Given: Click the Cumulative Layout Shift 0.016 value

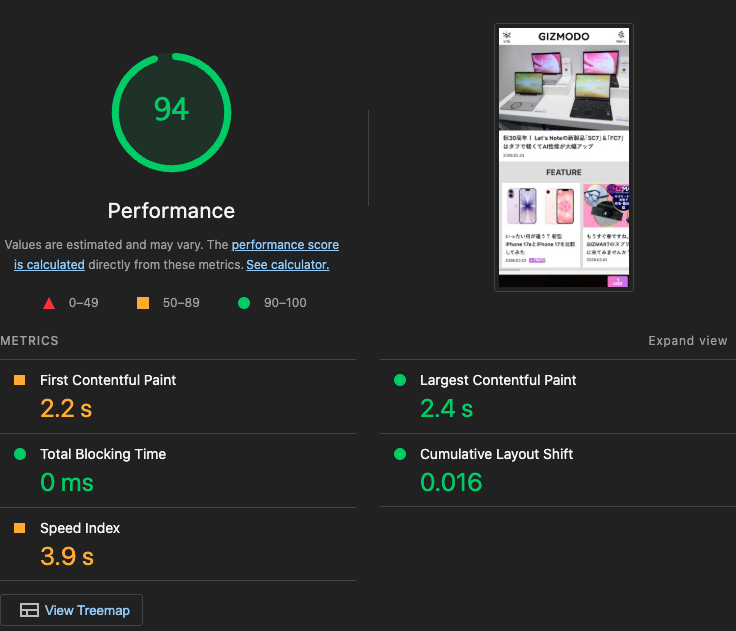Looking at the screenshot, I should (451, 482).
